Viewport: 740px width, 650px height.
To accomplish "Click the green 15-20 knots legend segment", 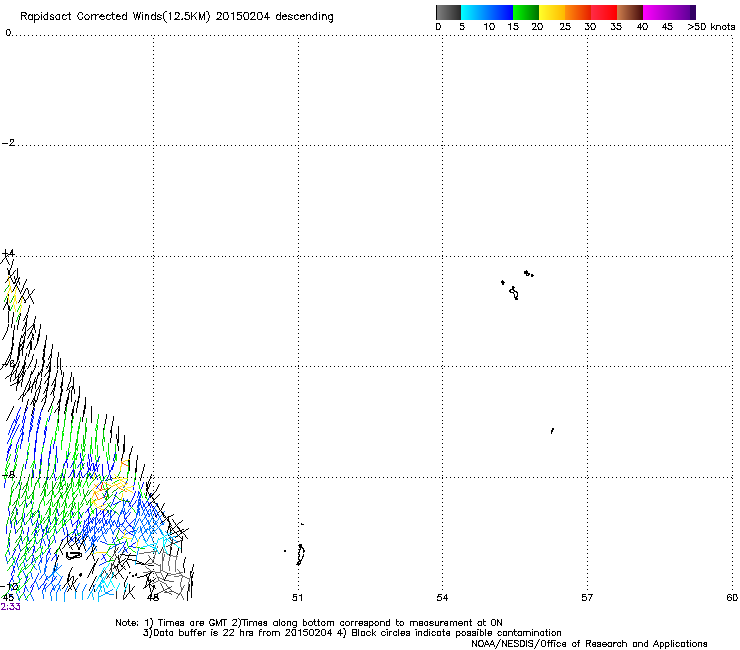I will (x=526, y=12).
